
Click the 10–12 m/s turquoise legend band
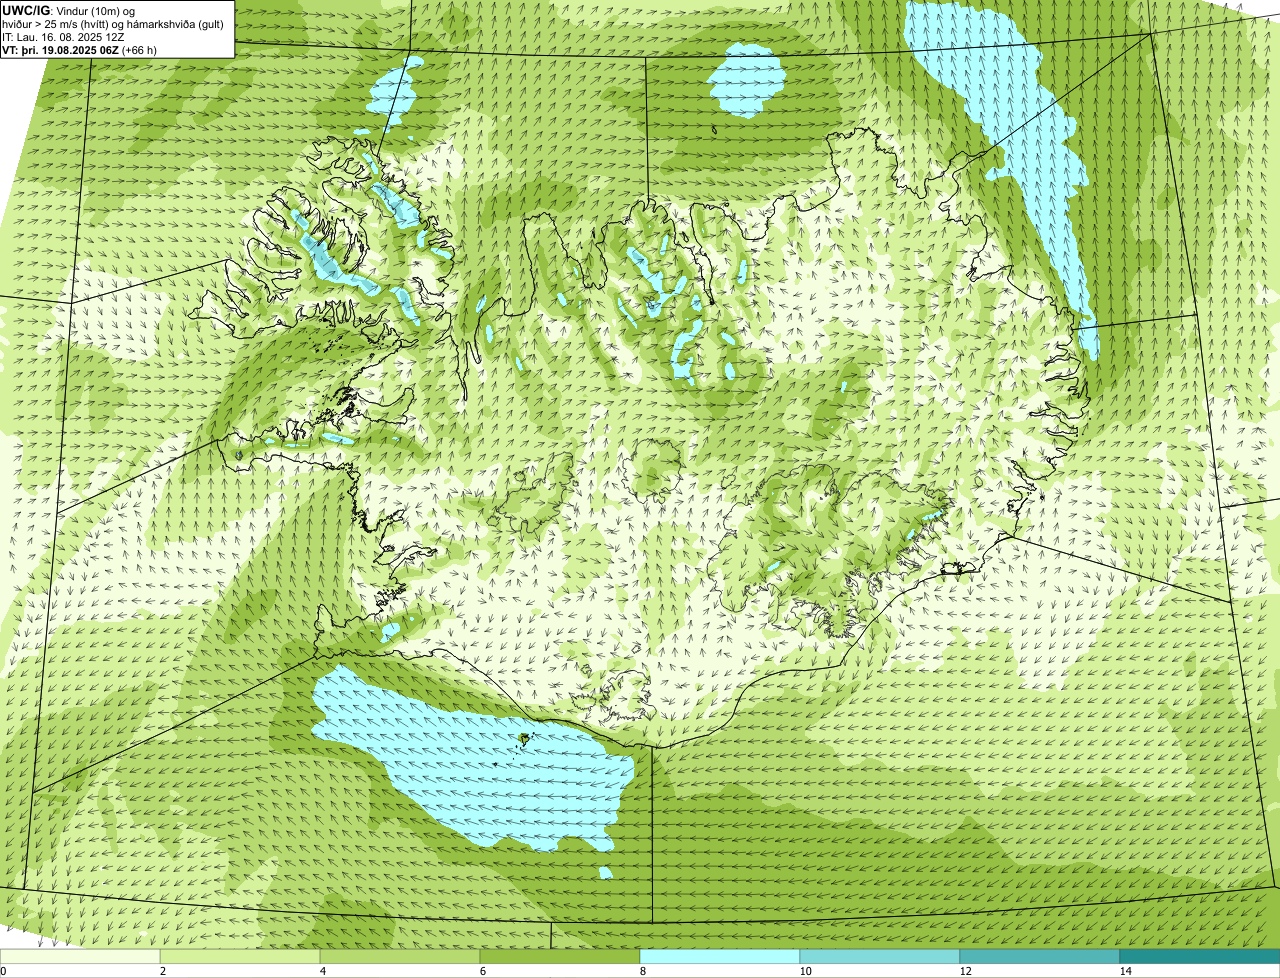(x=880, y=956)
